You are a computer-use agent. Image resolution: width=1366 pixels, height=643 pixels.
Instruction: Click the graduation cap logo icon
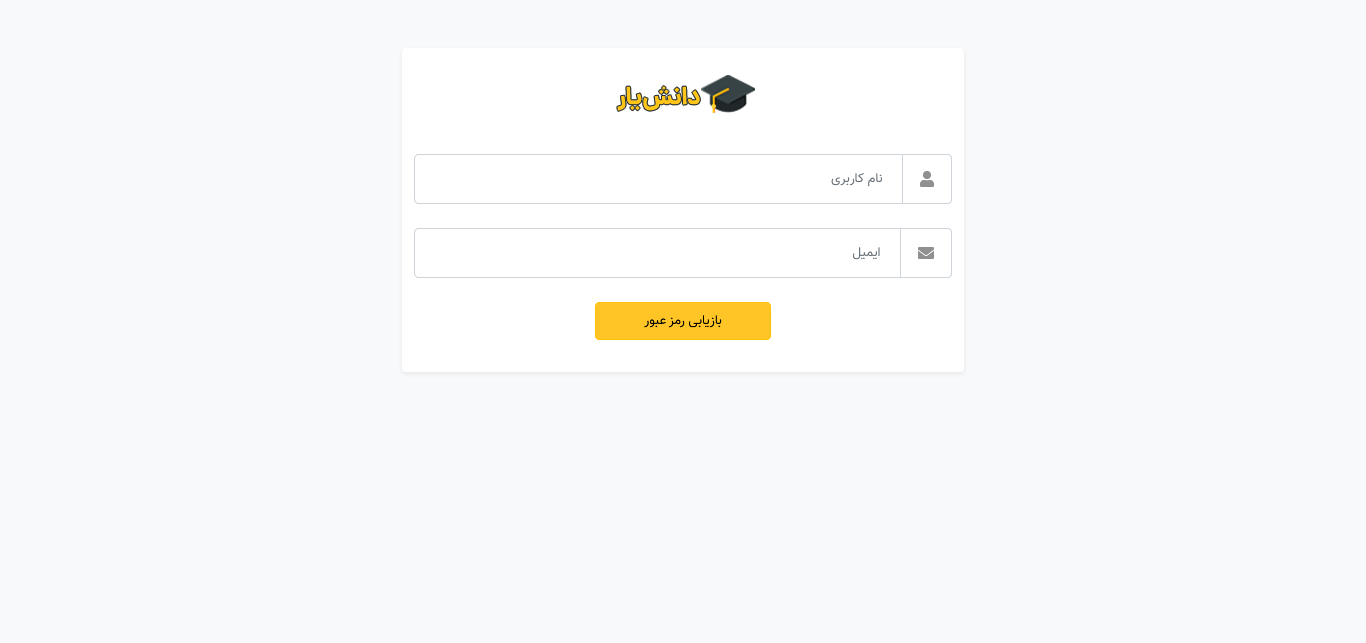[728, 94]
